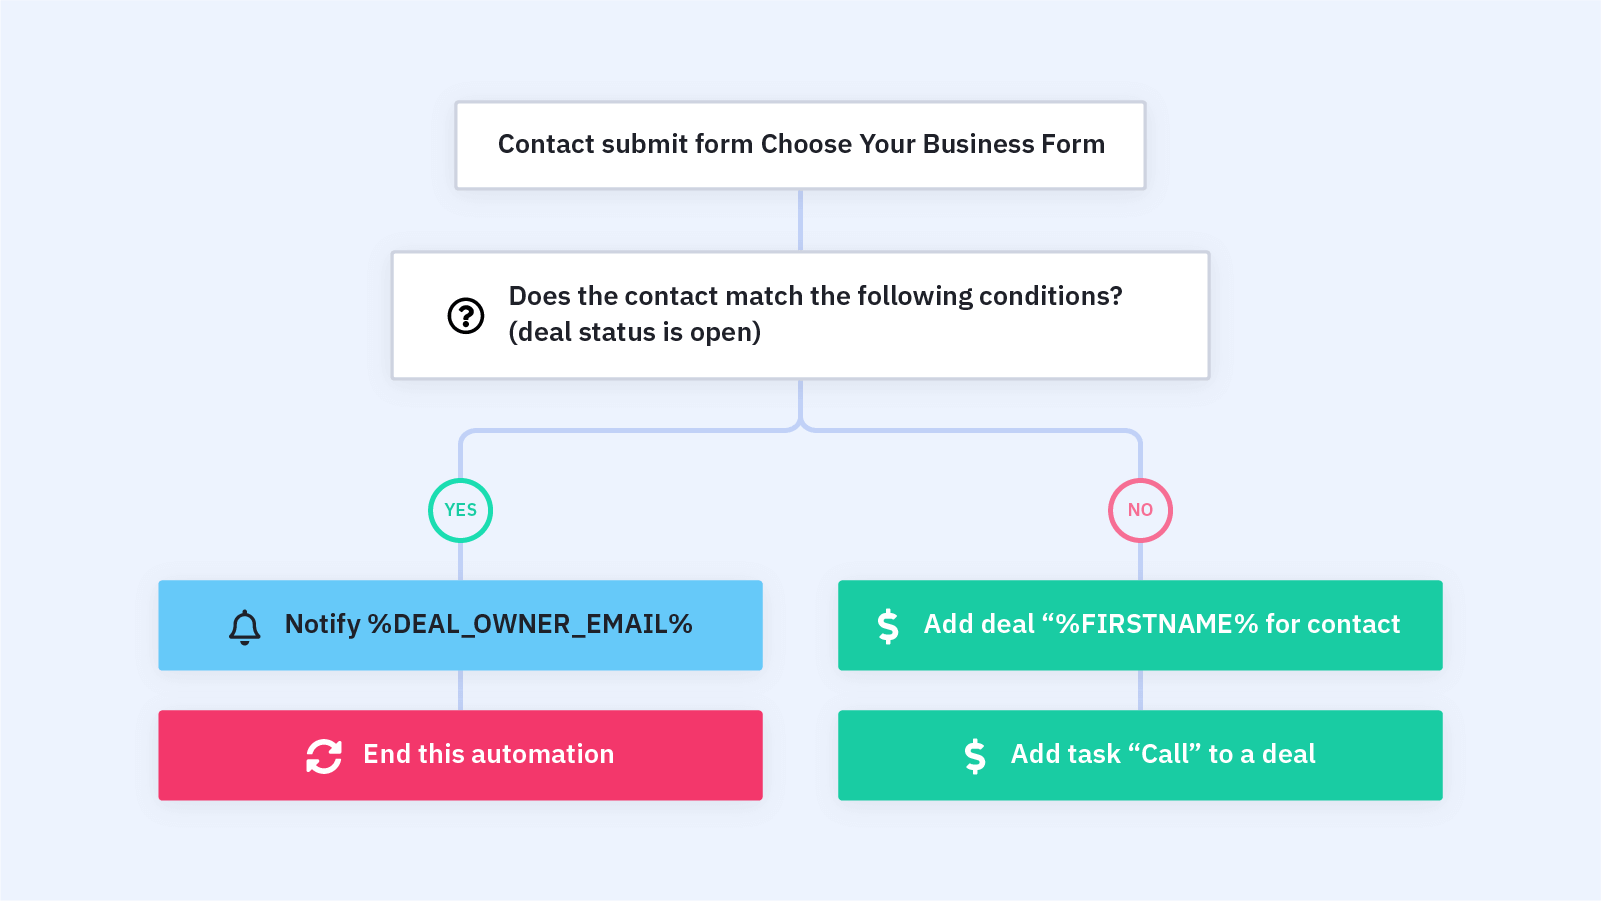
Task: Click the dollar icon in Add task block
Action: [975, 756]
